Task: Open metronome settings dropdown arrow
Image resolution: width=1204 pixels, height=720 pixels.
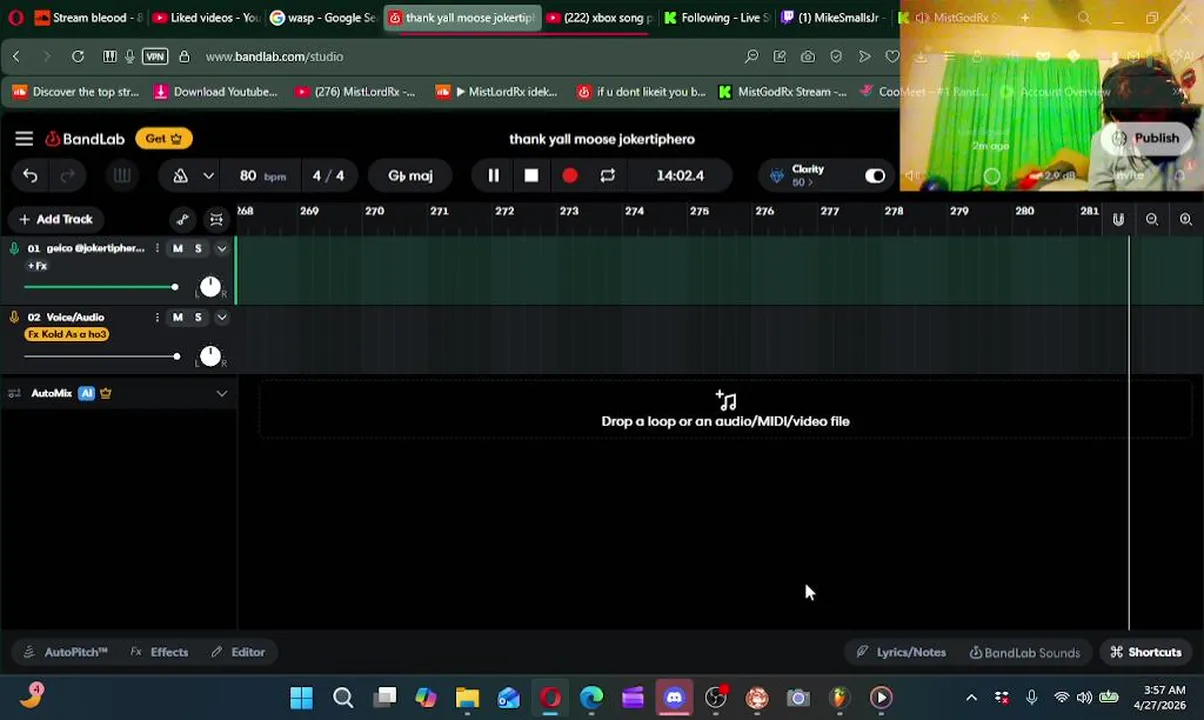Action: coord(208,176)
